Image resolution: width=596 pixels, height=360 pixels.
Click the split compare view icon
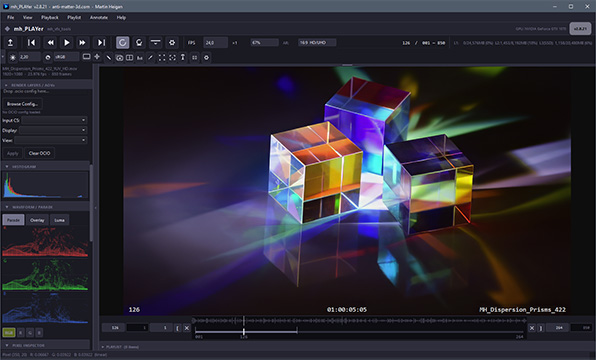pos(130,57)
